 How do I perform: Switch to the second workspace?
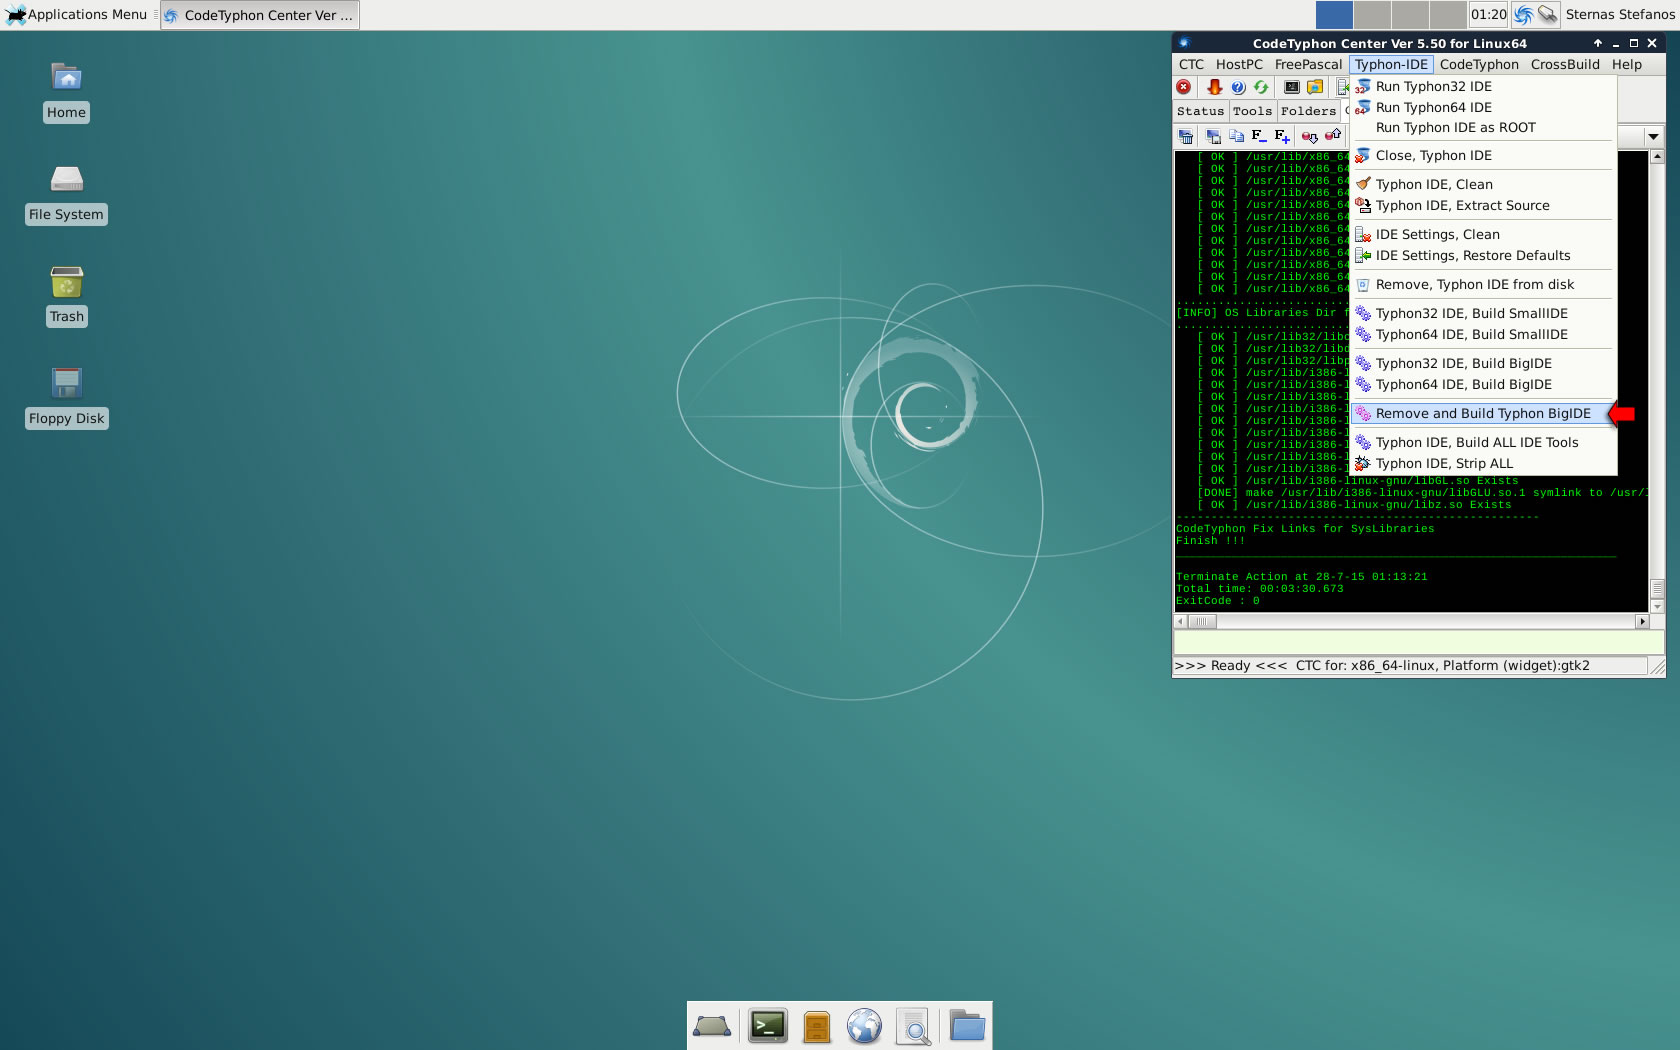pyautogui.click(x=1372, y=14)
